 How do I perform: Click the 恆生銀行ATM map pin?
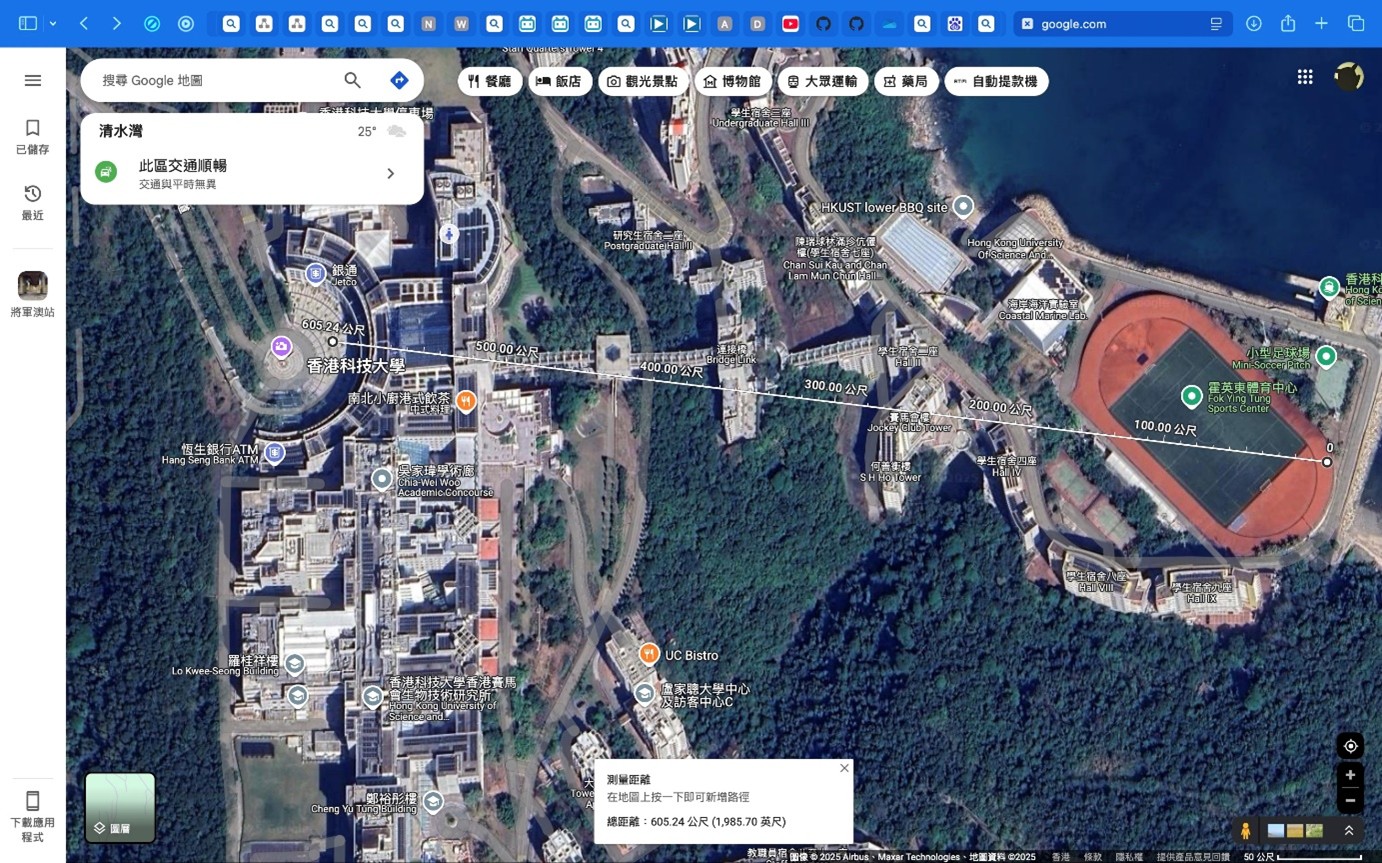tap(274, 453)
